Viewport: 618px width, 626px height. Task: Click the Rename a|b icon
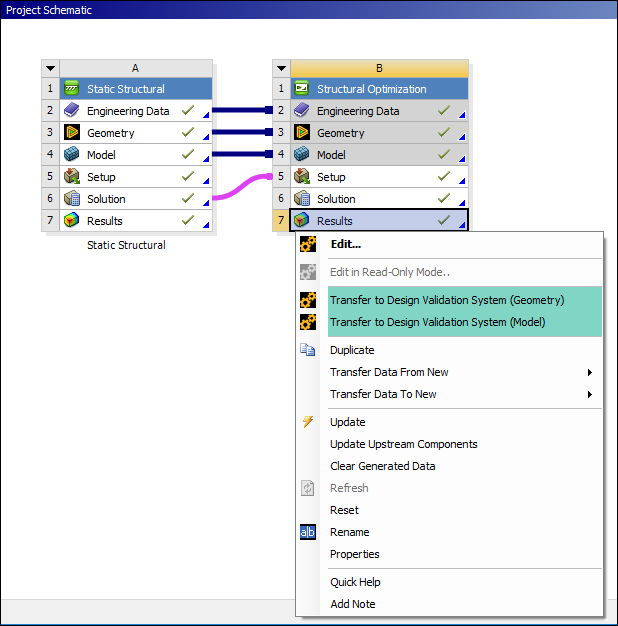tap(308, 532)
